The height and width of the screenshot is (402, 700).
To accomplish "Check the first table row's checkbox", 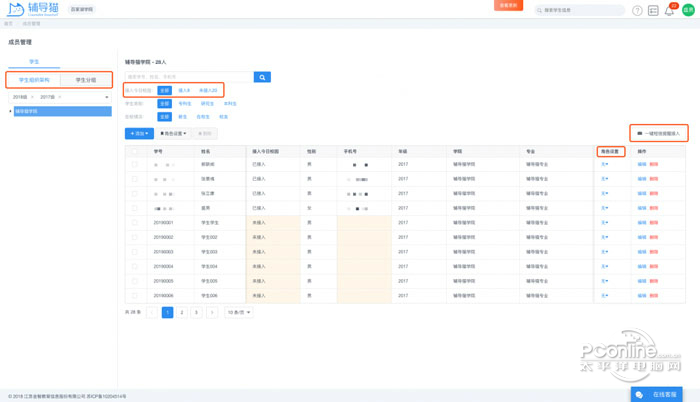I will point(134,164).
